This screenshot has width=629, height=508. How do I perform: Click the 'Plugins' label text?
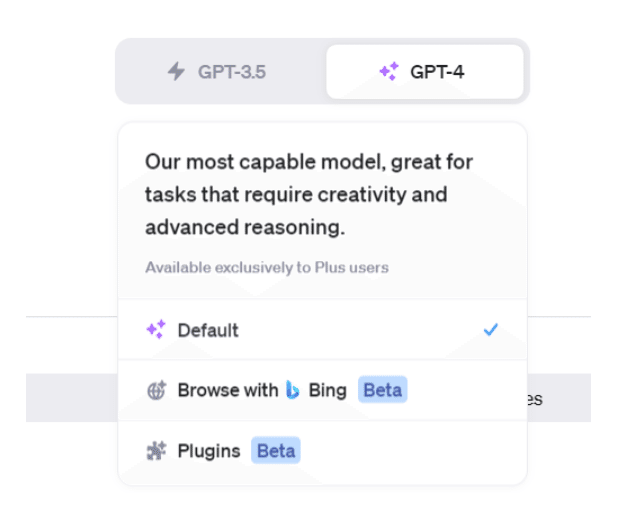[209, 451]
